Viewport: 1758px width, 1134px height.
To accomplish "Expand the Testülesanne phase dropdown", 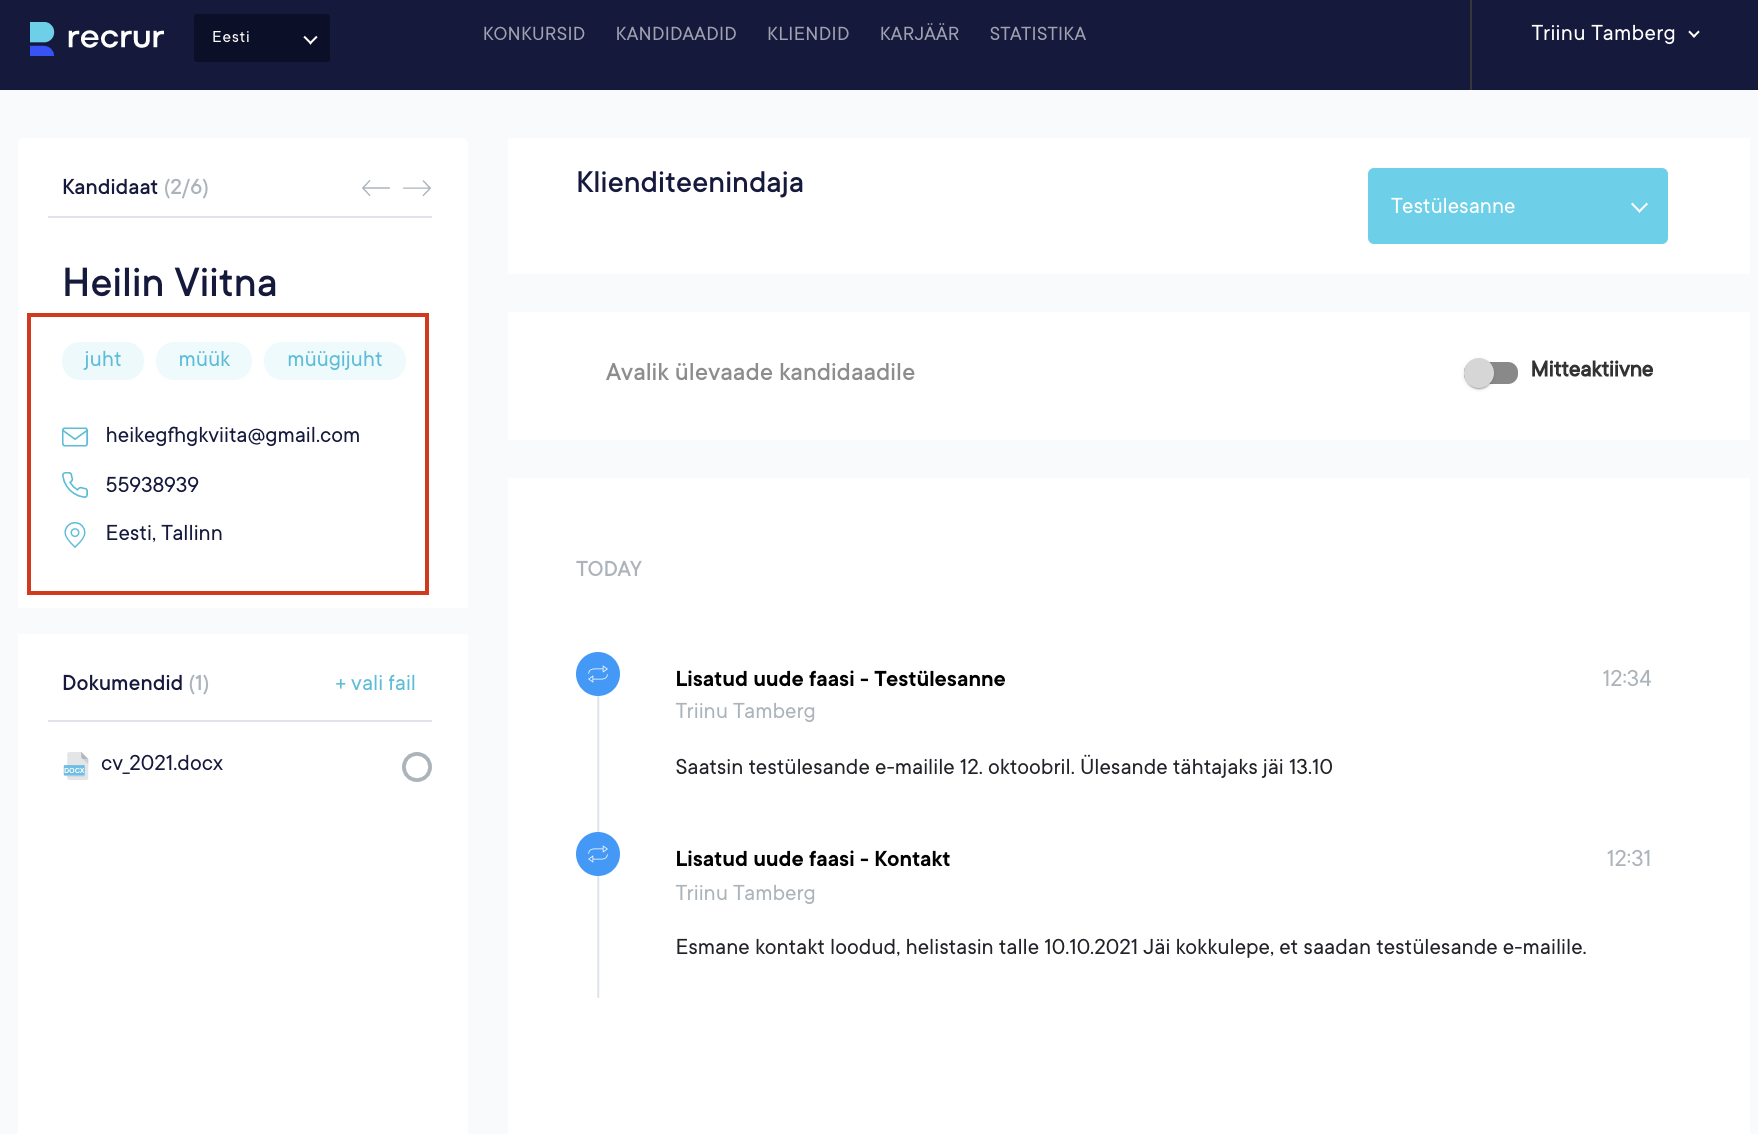I will click(x=1517, y=206).
